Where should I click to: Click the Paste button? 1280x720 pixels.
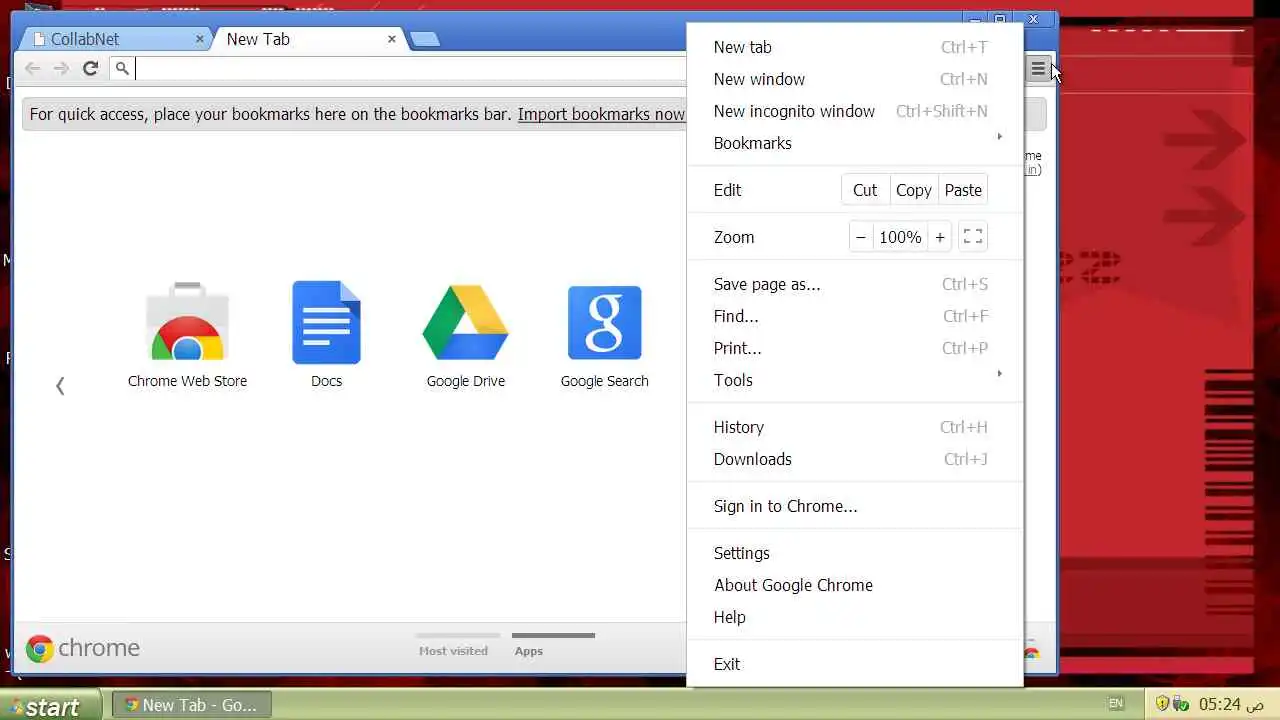pyautogui.click(x=963, y=190)
